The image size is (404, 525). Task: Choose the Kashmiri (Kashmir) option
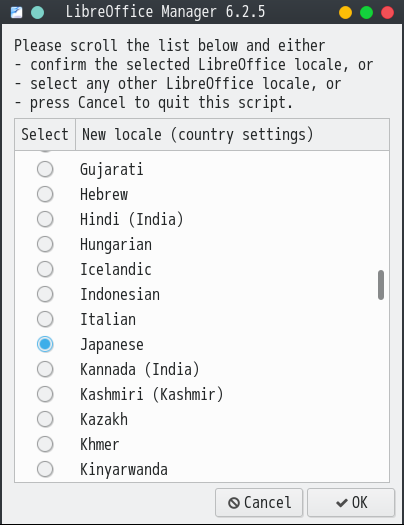(45, 394)
